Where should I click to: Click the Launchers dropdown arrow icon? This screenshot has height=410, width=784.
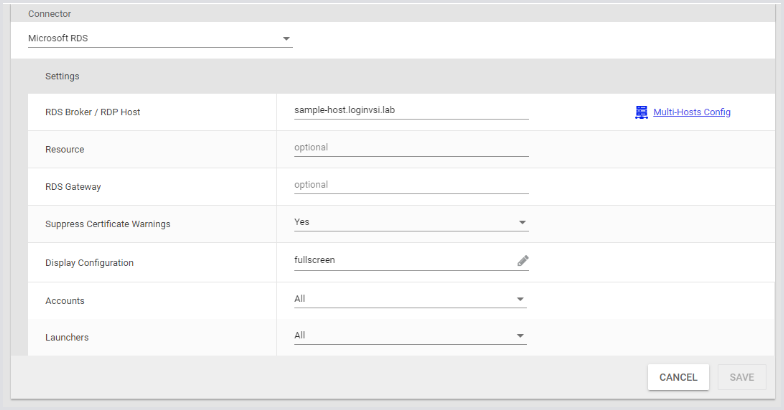click(520, 336)
